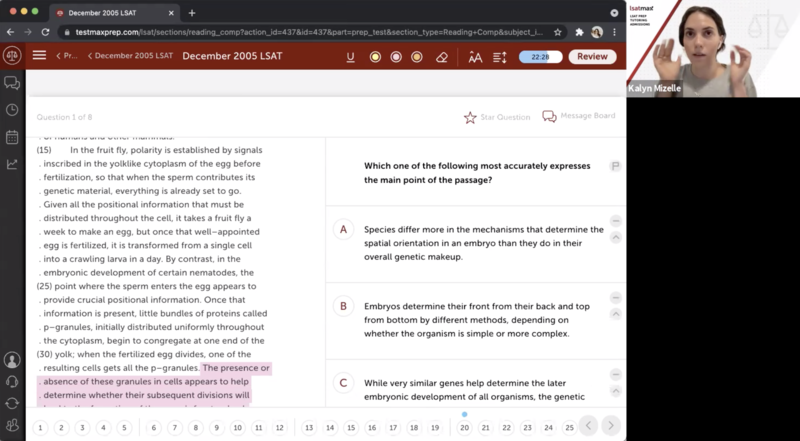Open the hamburger menu
Screen dimensions: 800x441
39,56
